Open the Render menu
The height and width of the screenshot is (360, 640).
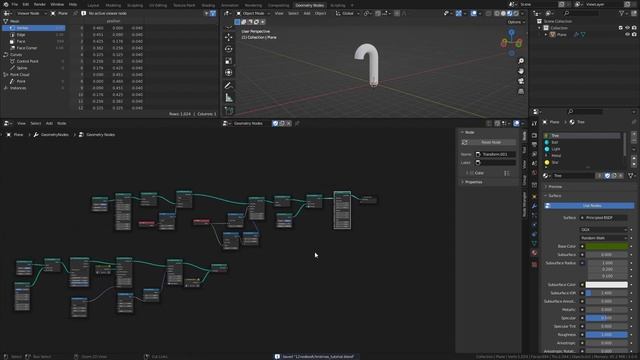coord(40,4)
